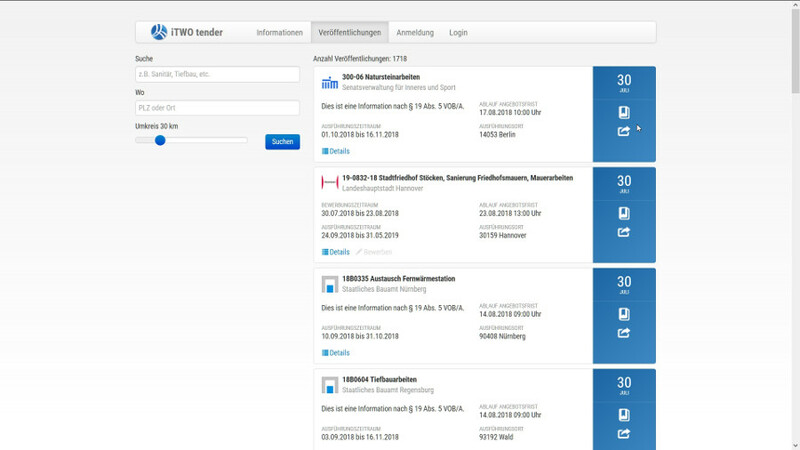Focus the Wo location input field
This screenshot has width=800, height=450.
217,108
